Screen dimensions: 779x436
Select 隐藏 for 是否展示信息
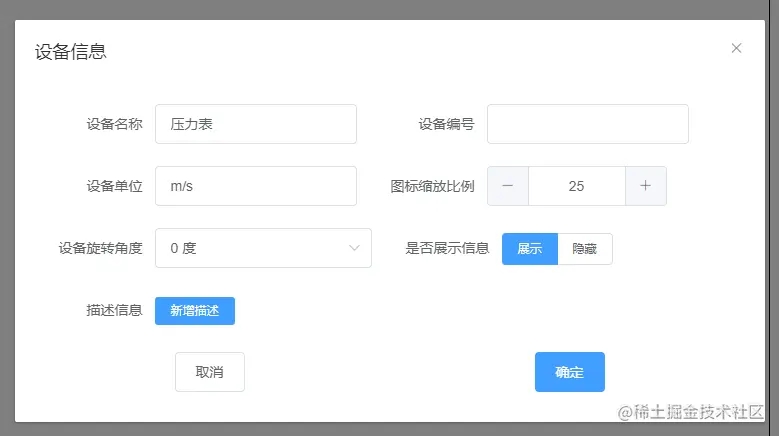(x=585, y=249)
